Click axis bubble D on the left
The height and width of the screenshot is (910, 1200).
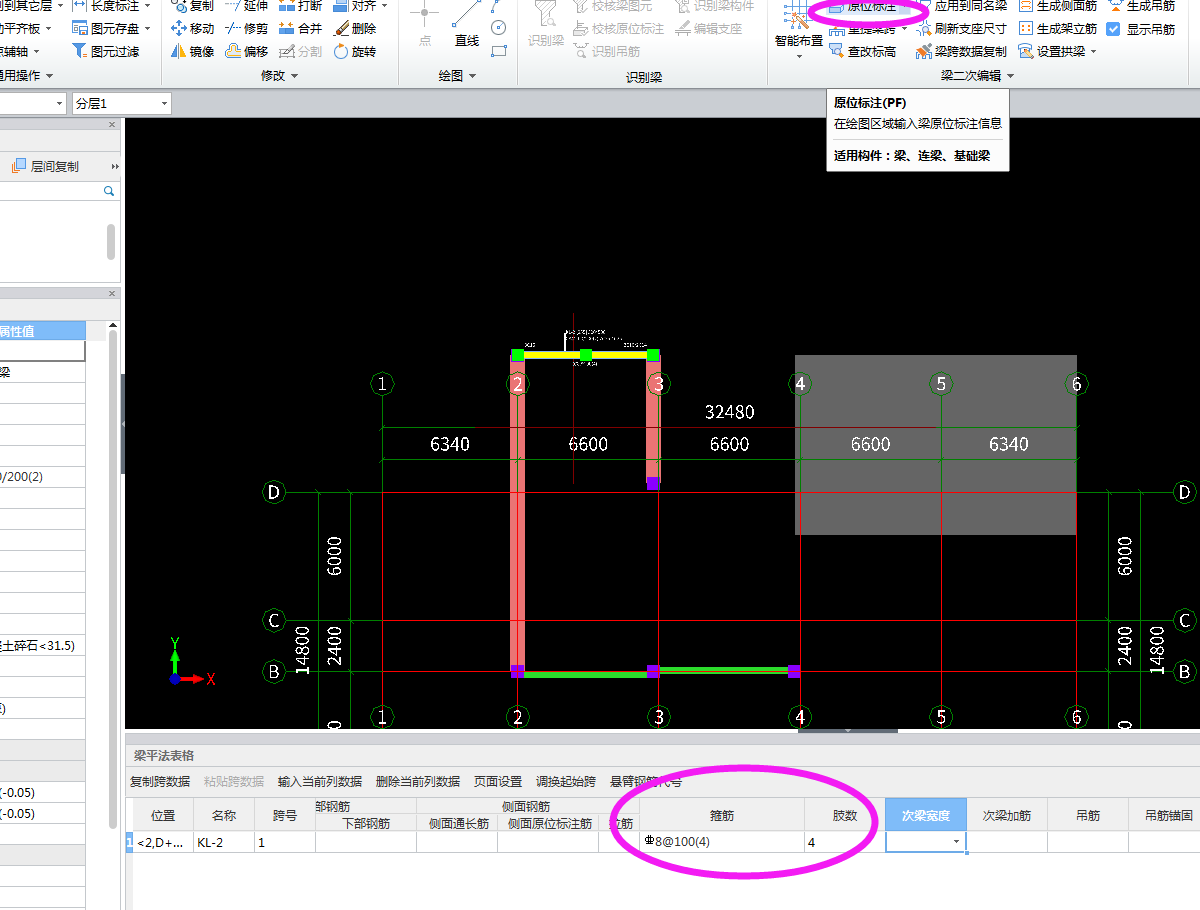tap(273, 492)
